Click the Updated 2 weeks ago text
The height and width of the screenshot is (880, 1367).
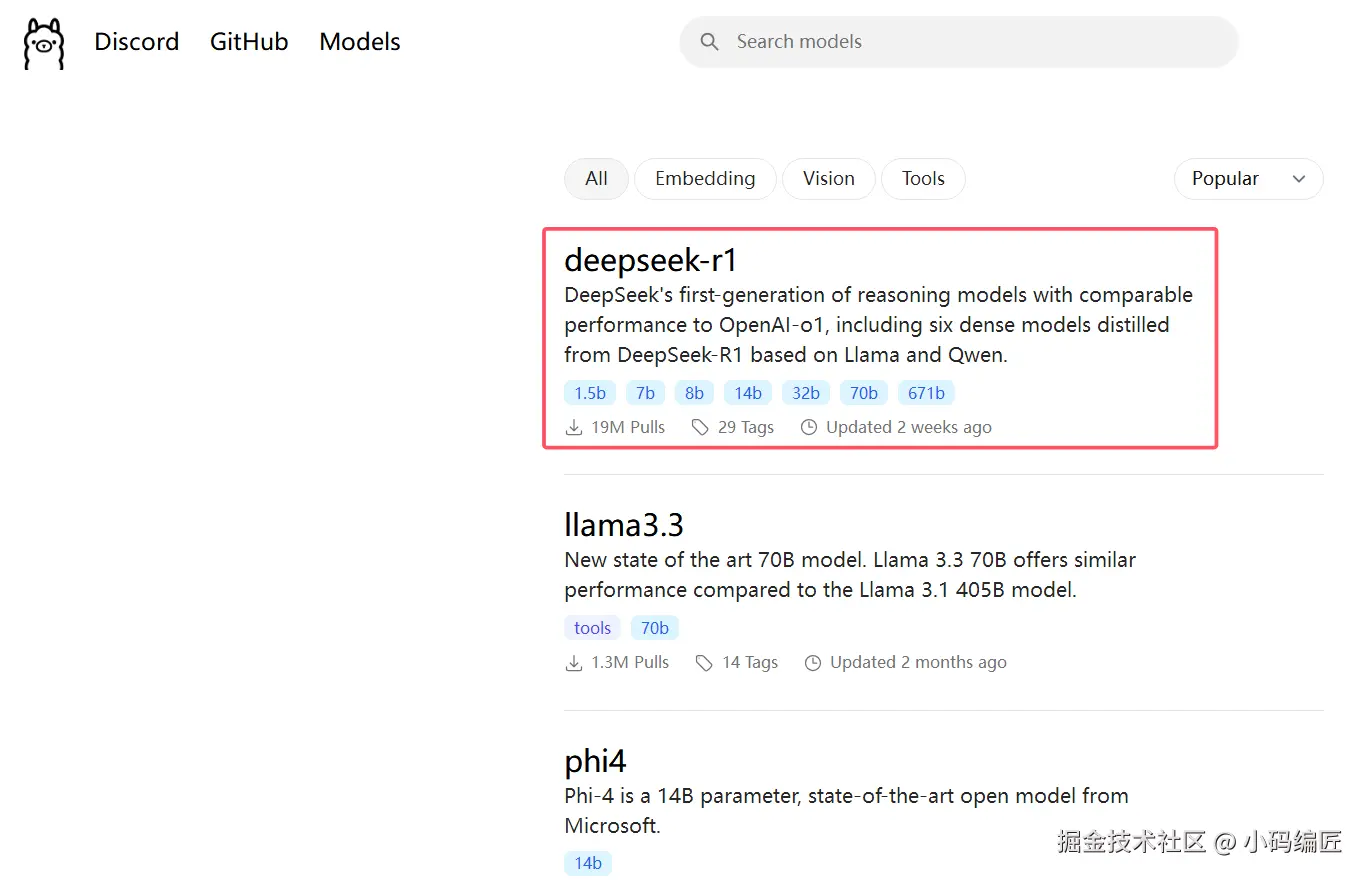click(x=909, y=428)
